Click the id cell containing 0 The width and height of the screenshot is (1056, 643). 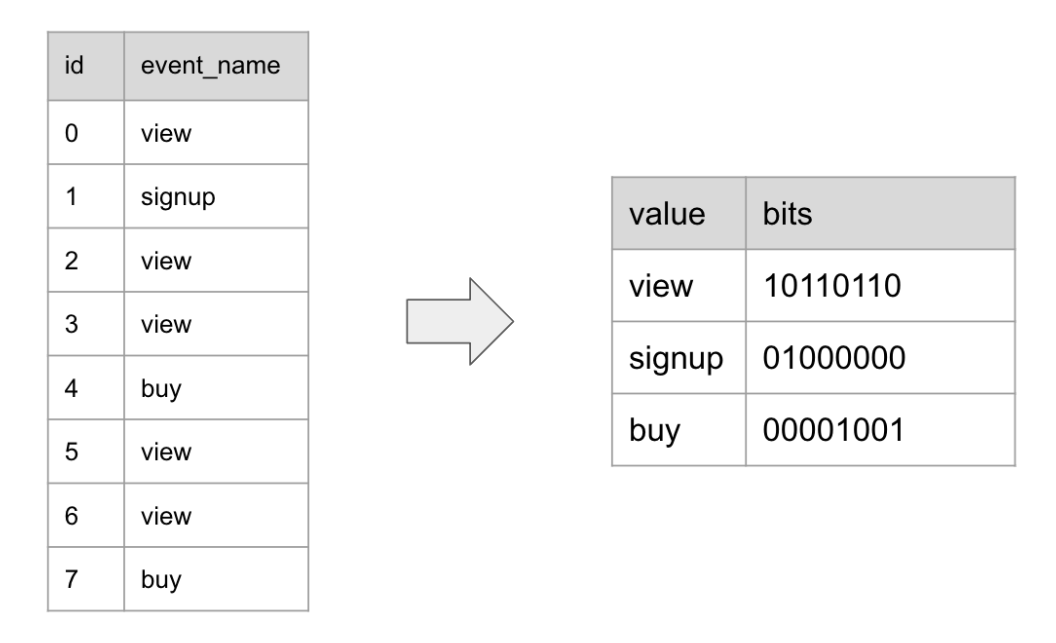pyautogui.click(x=70, y=132)
